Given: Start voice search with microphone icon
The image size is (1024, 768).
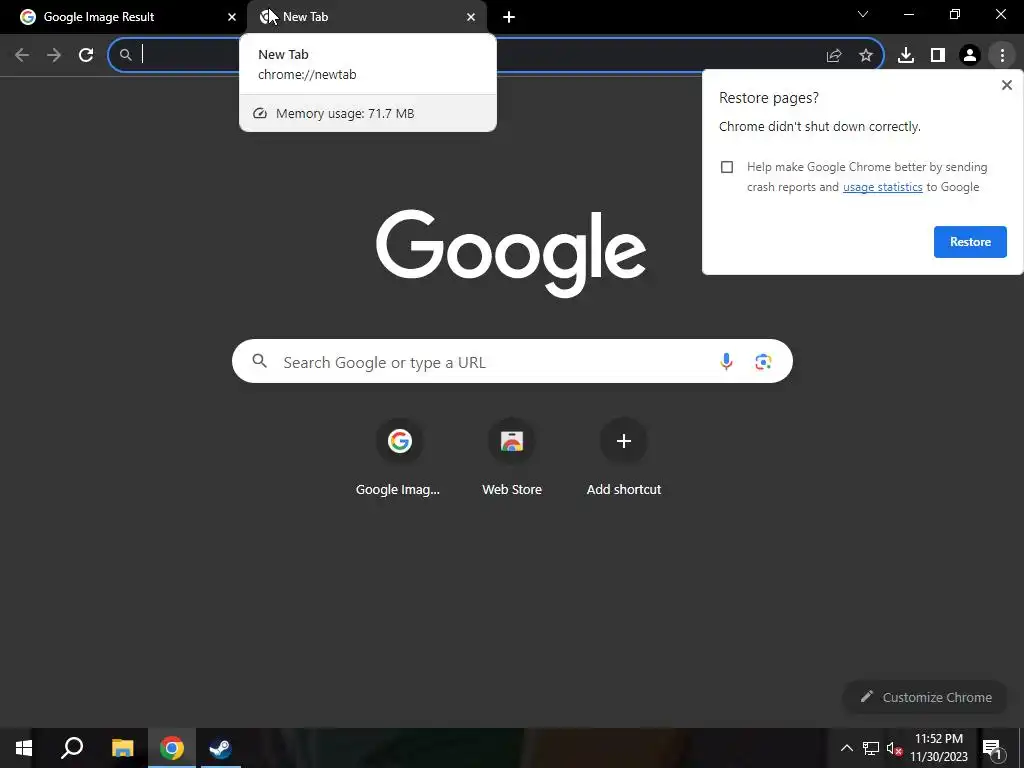Looking at the screenshot, I should [x=726, y=361].
